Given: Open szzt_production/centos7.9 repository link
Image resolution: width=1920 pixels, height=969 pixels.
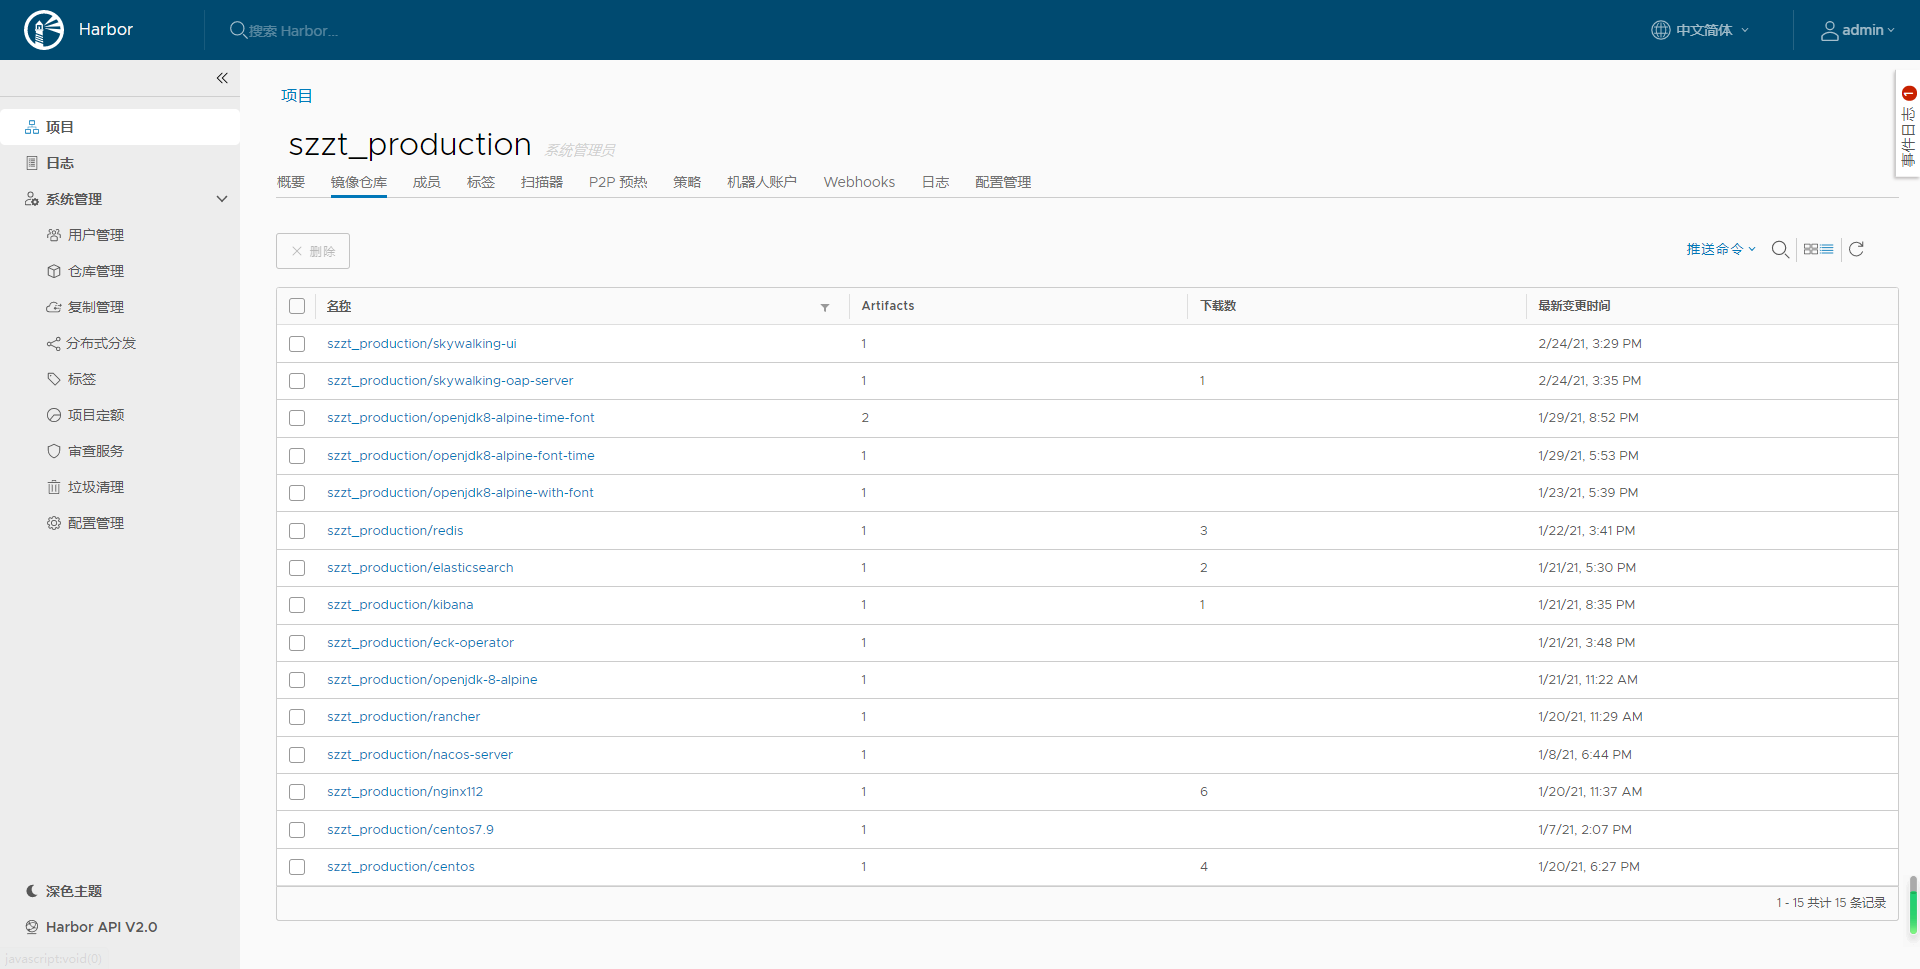Looking at the screenshot, I should click(410, 830).
